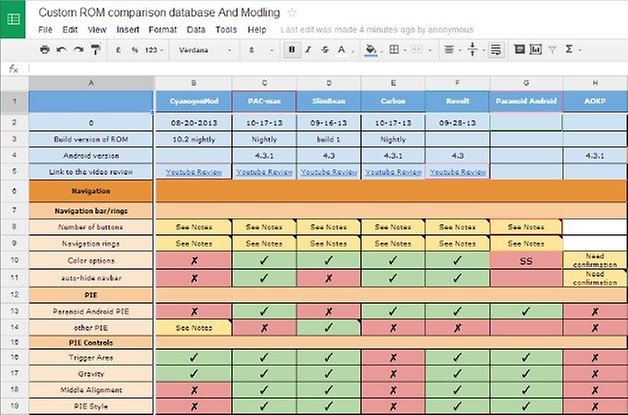This screenshot has width=628, height=415.
Task: Open the Data menu
Action: 196,30
